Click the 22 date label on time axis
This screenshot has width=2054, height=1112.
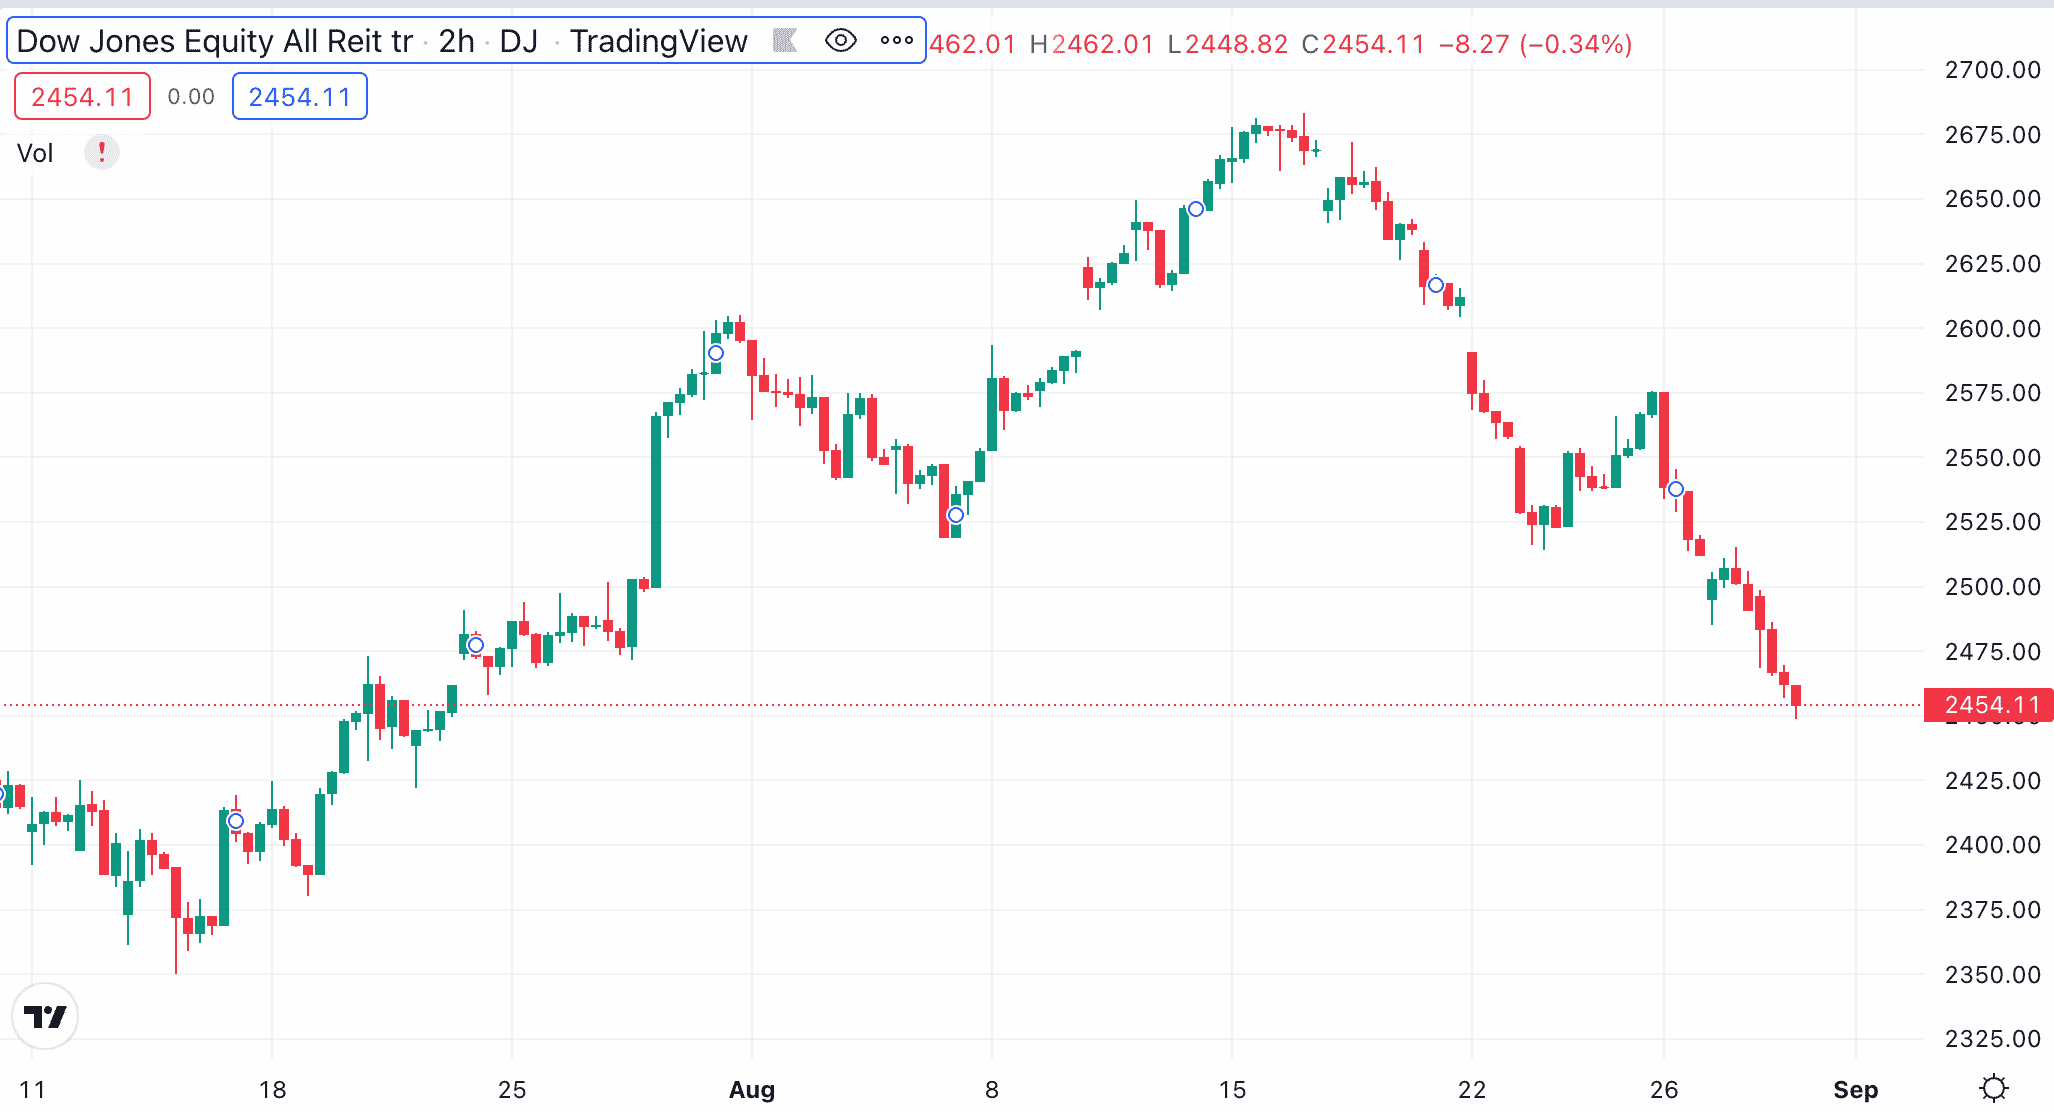pos(1472,1089)
